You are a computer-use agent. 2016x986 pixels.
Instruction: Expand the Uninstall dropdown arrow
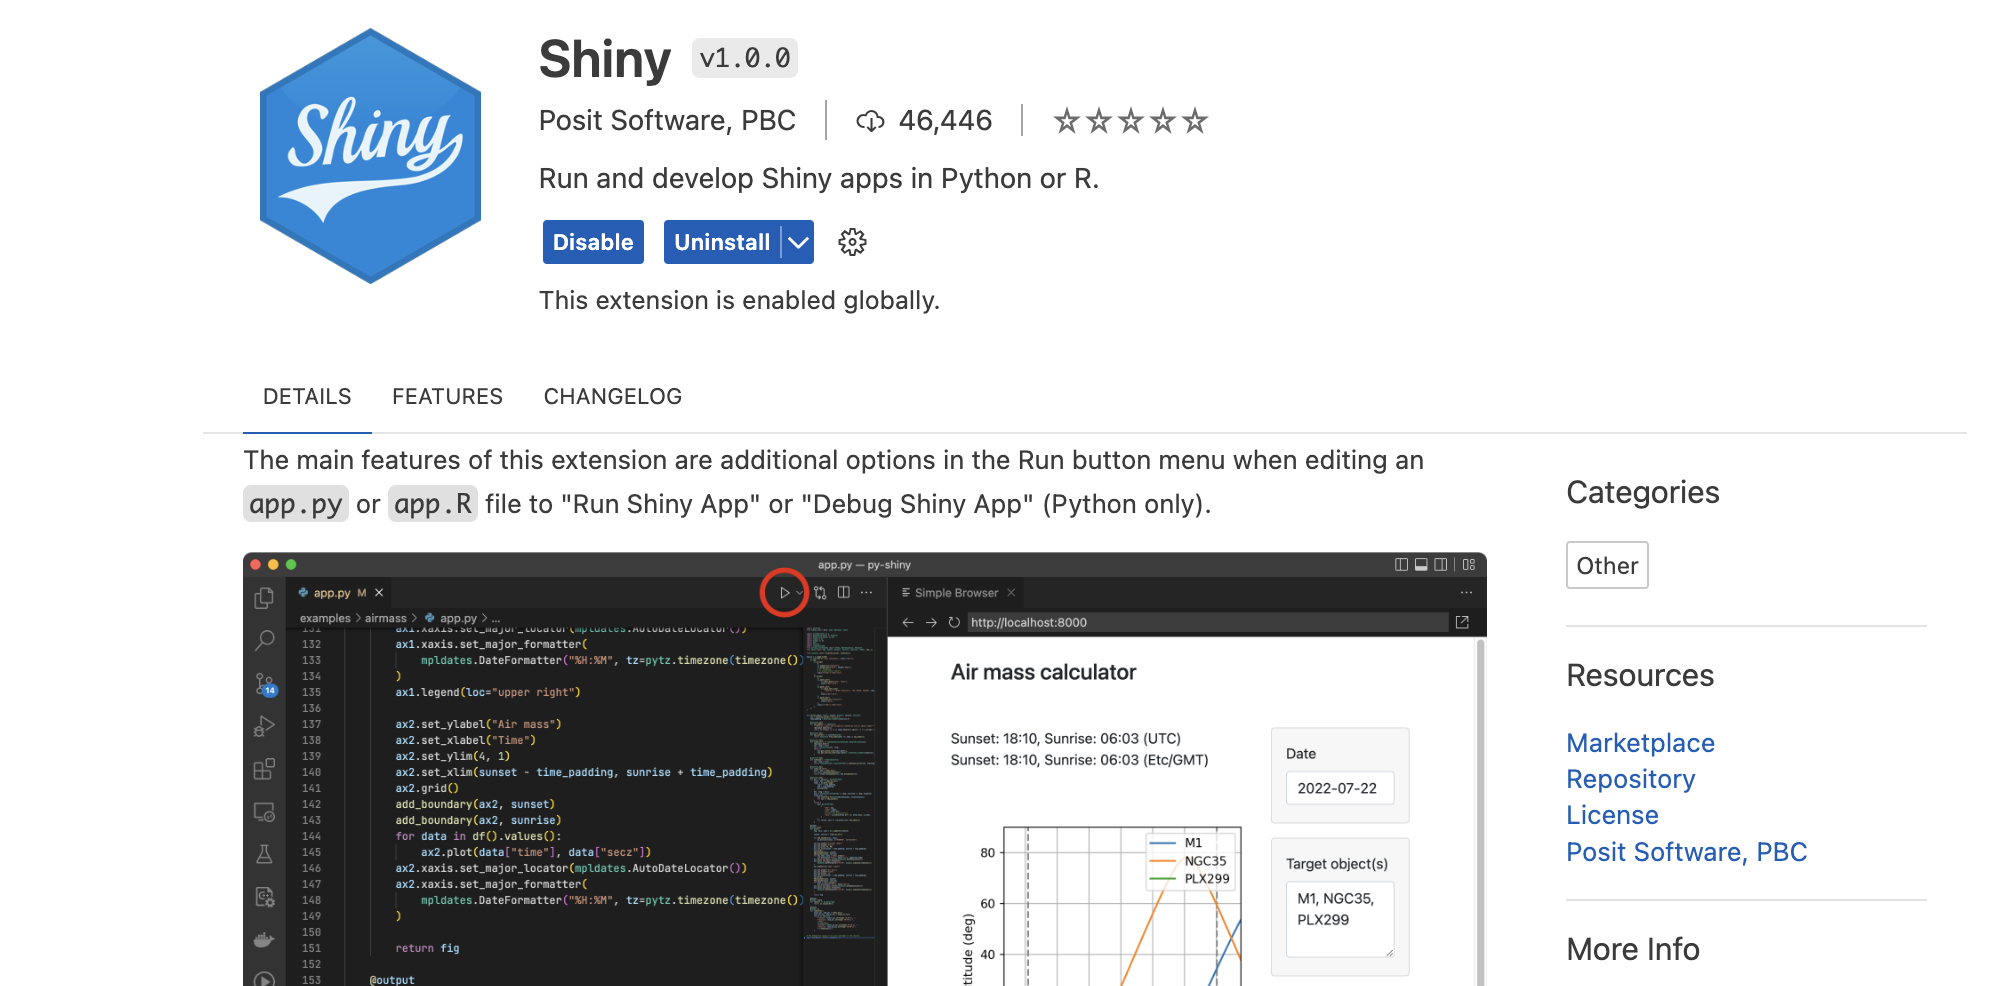click(x=798, y=242)
